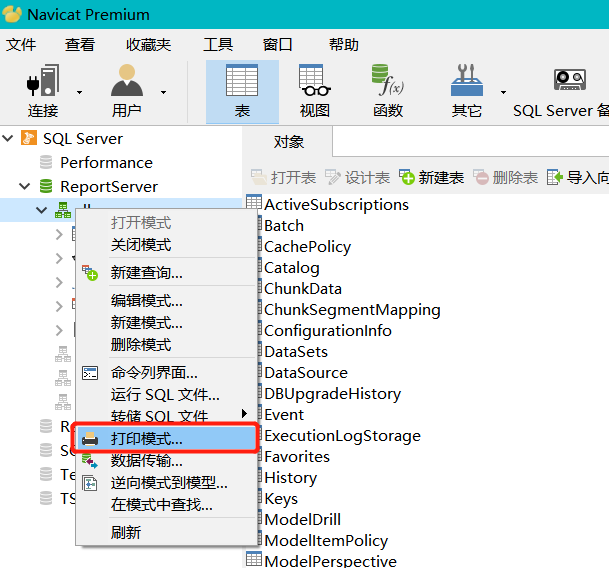609x568 pixels.
Task: Click the console icon in context menu
Action: 90,373
